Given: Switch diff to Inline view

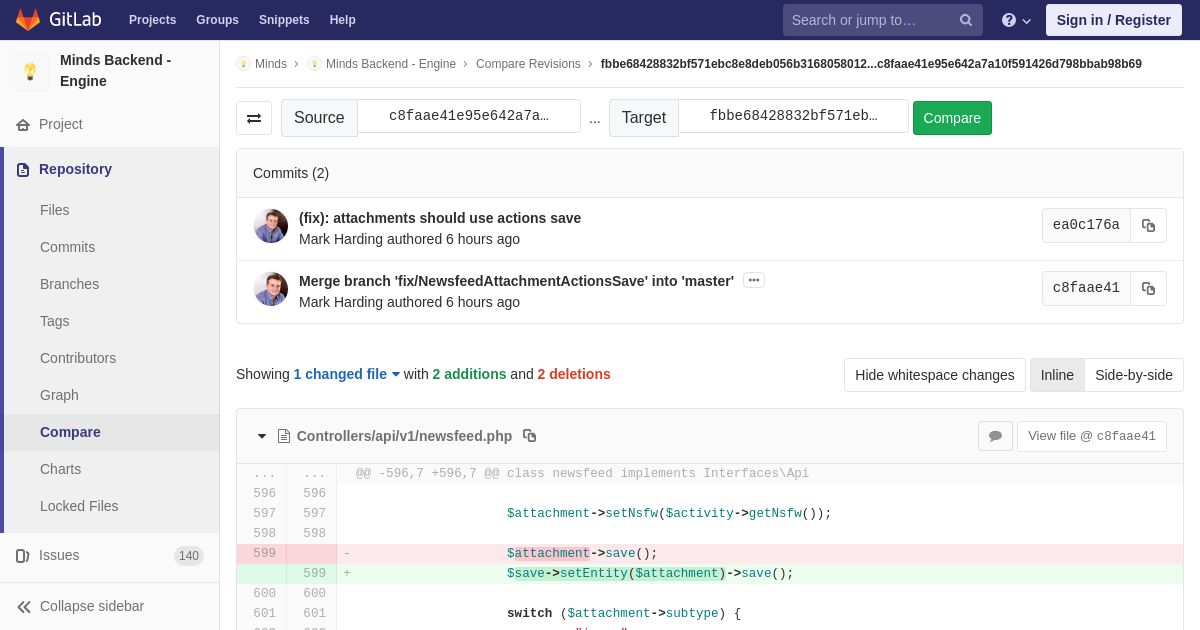Looking at the screenshot, I should click(1057, 375).
